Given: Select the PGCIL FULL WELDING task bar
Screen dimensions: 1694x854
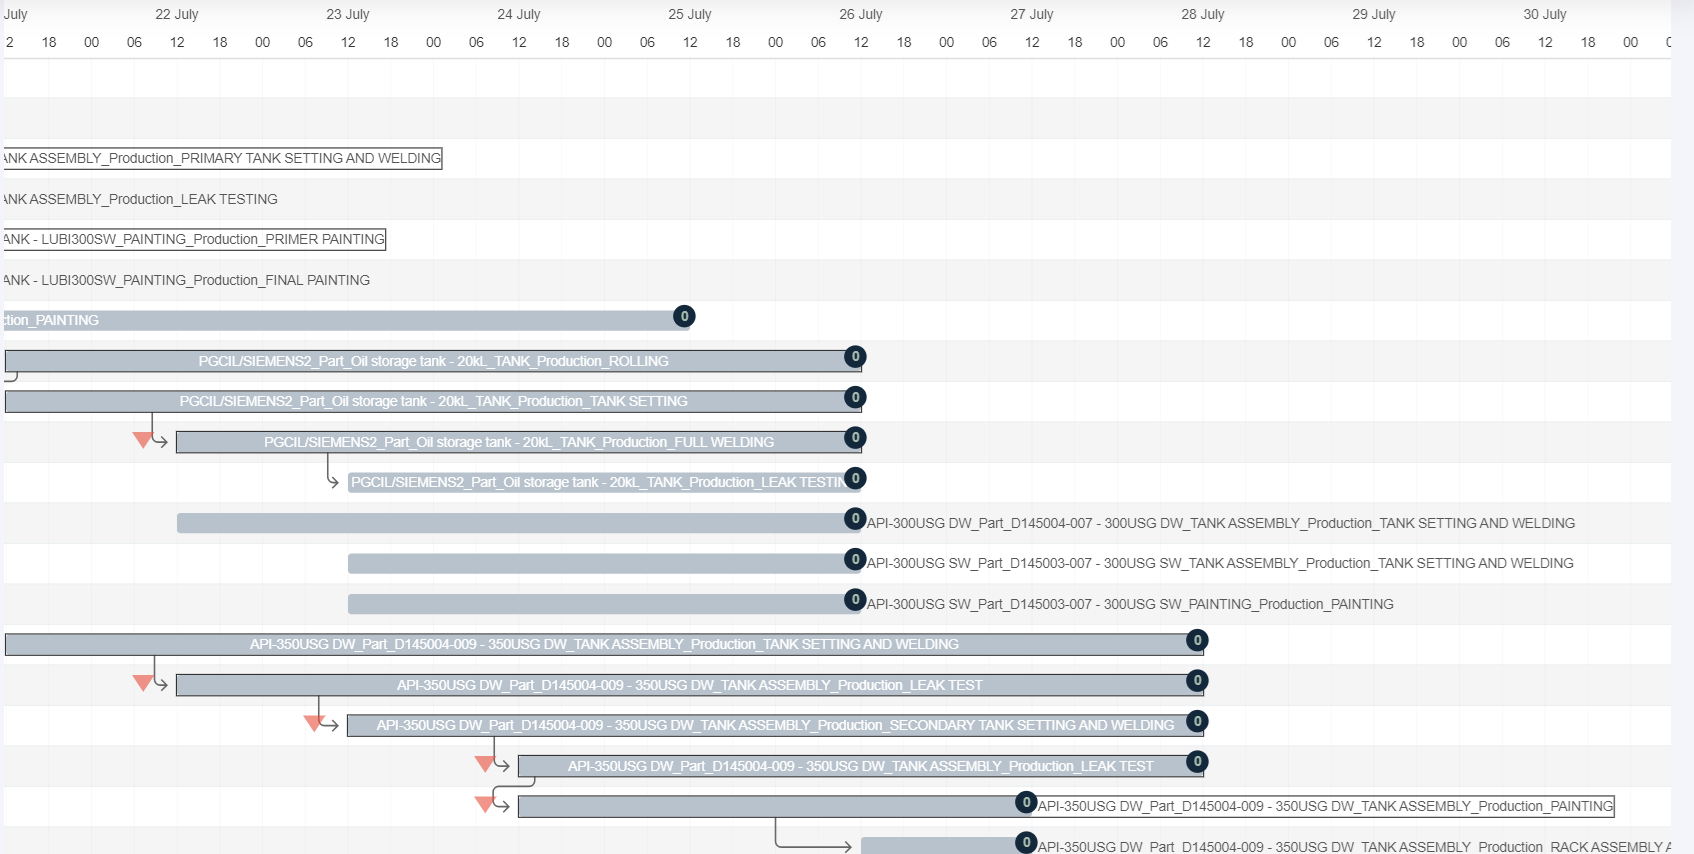Looking at the screenshot, I should 519,442.
